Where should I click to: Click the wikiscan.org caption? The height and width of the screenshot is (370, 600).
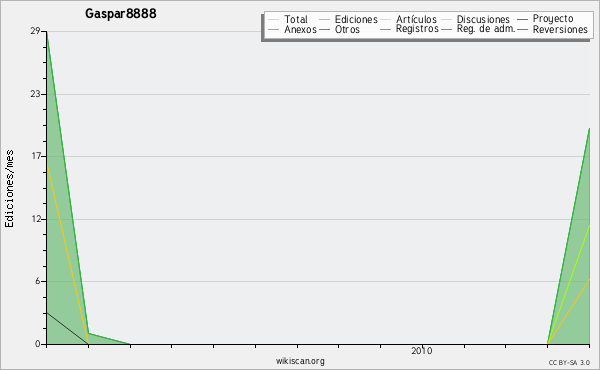coord(300,360)
